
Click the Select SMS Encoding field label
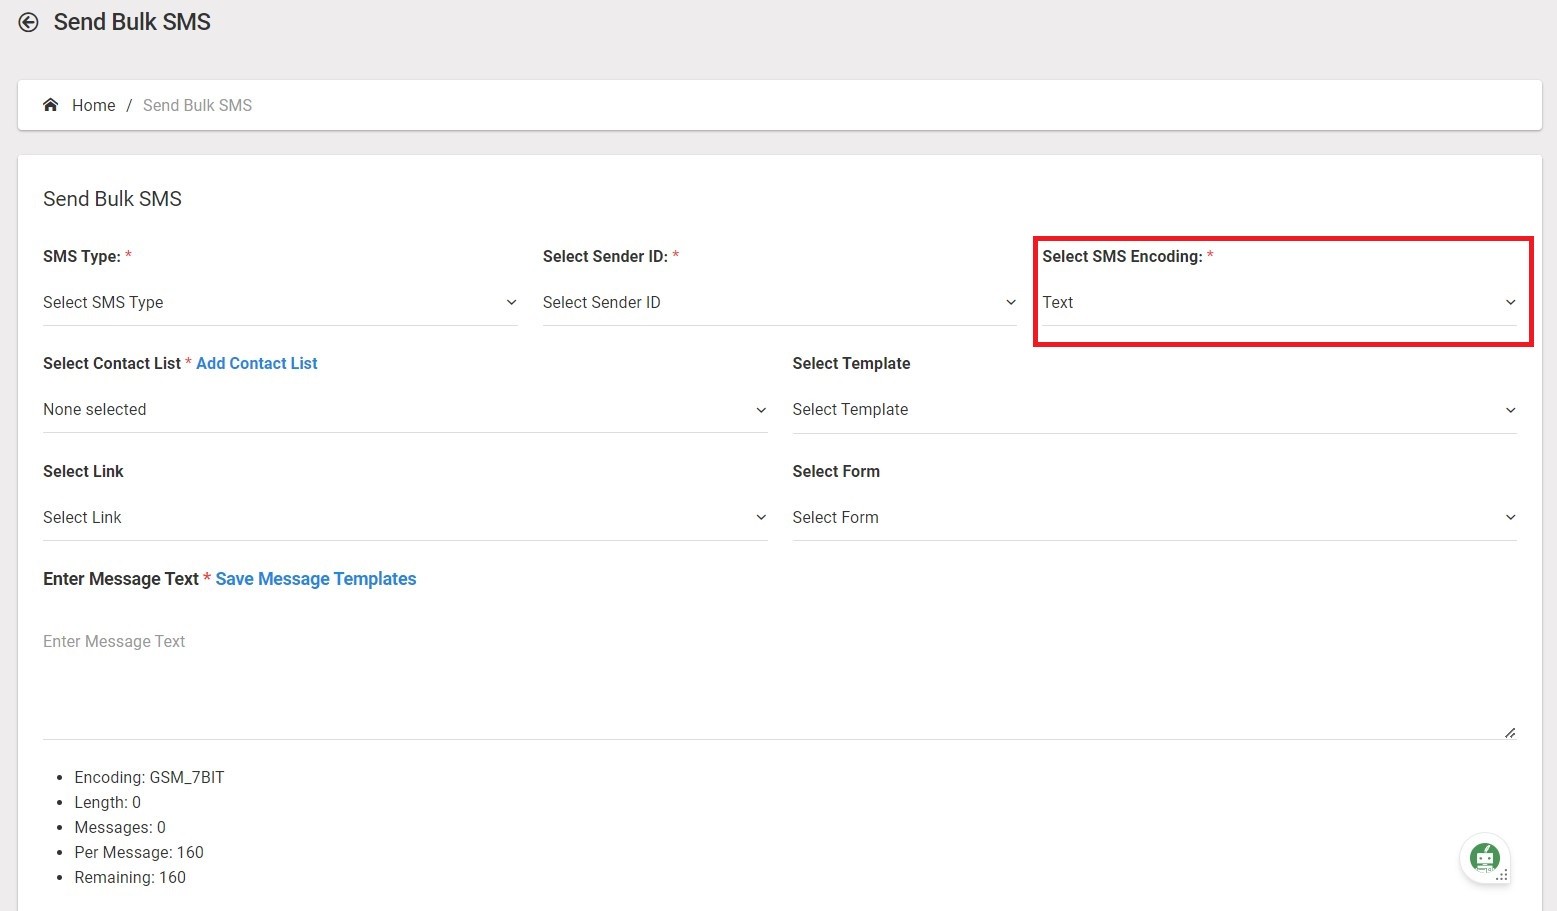pyautogui.click(x=1121, y=256)
